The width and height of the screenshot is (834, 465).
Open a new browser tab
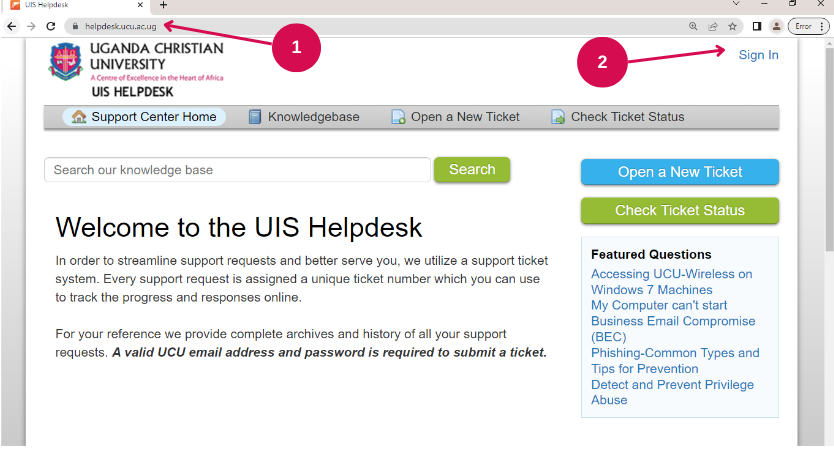163,5
